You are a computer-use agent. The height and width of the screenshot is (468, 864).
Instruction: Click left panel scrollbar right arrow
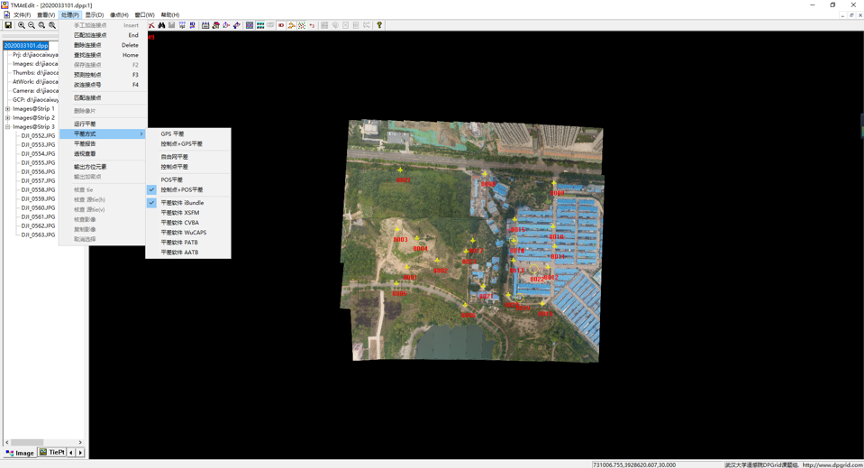point(80,442)
